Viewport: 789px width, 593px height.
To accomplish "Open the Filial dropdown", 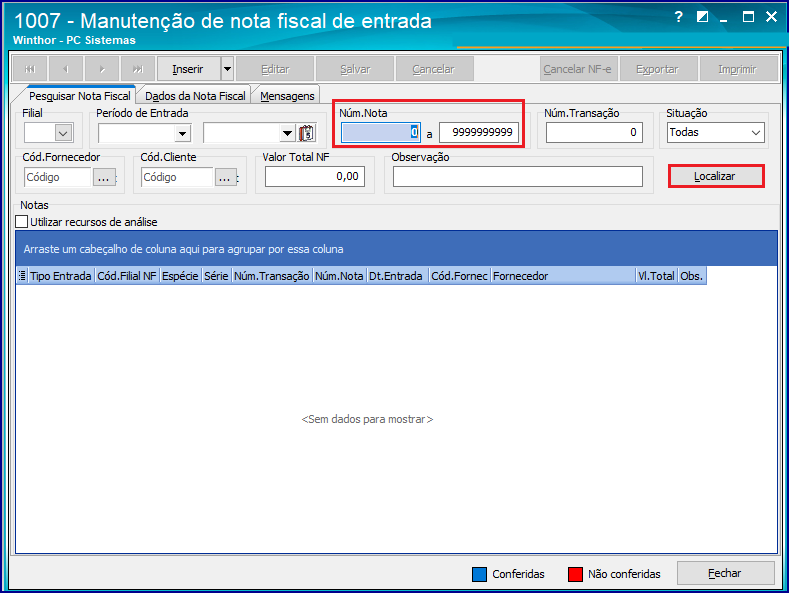I will pos(63,133).
